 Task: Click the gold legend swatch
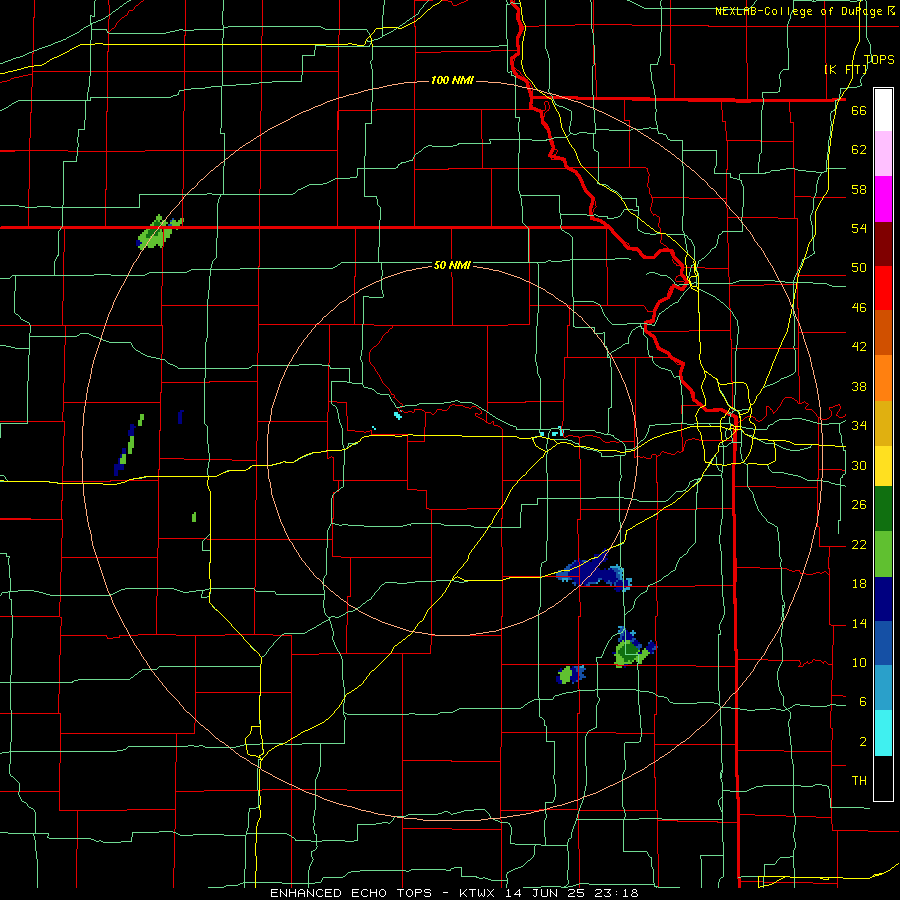(x=883, y=422)
